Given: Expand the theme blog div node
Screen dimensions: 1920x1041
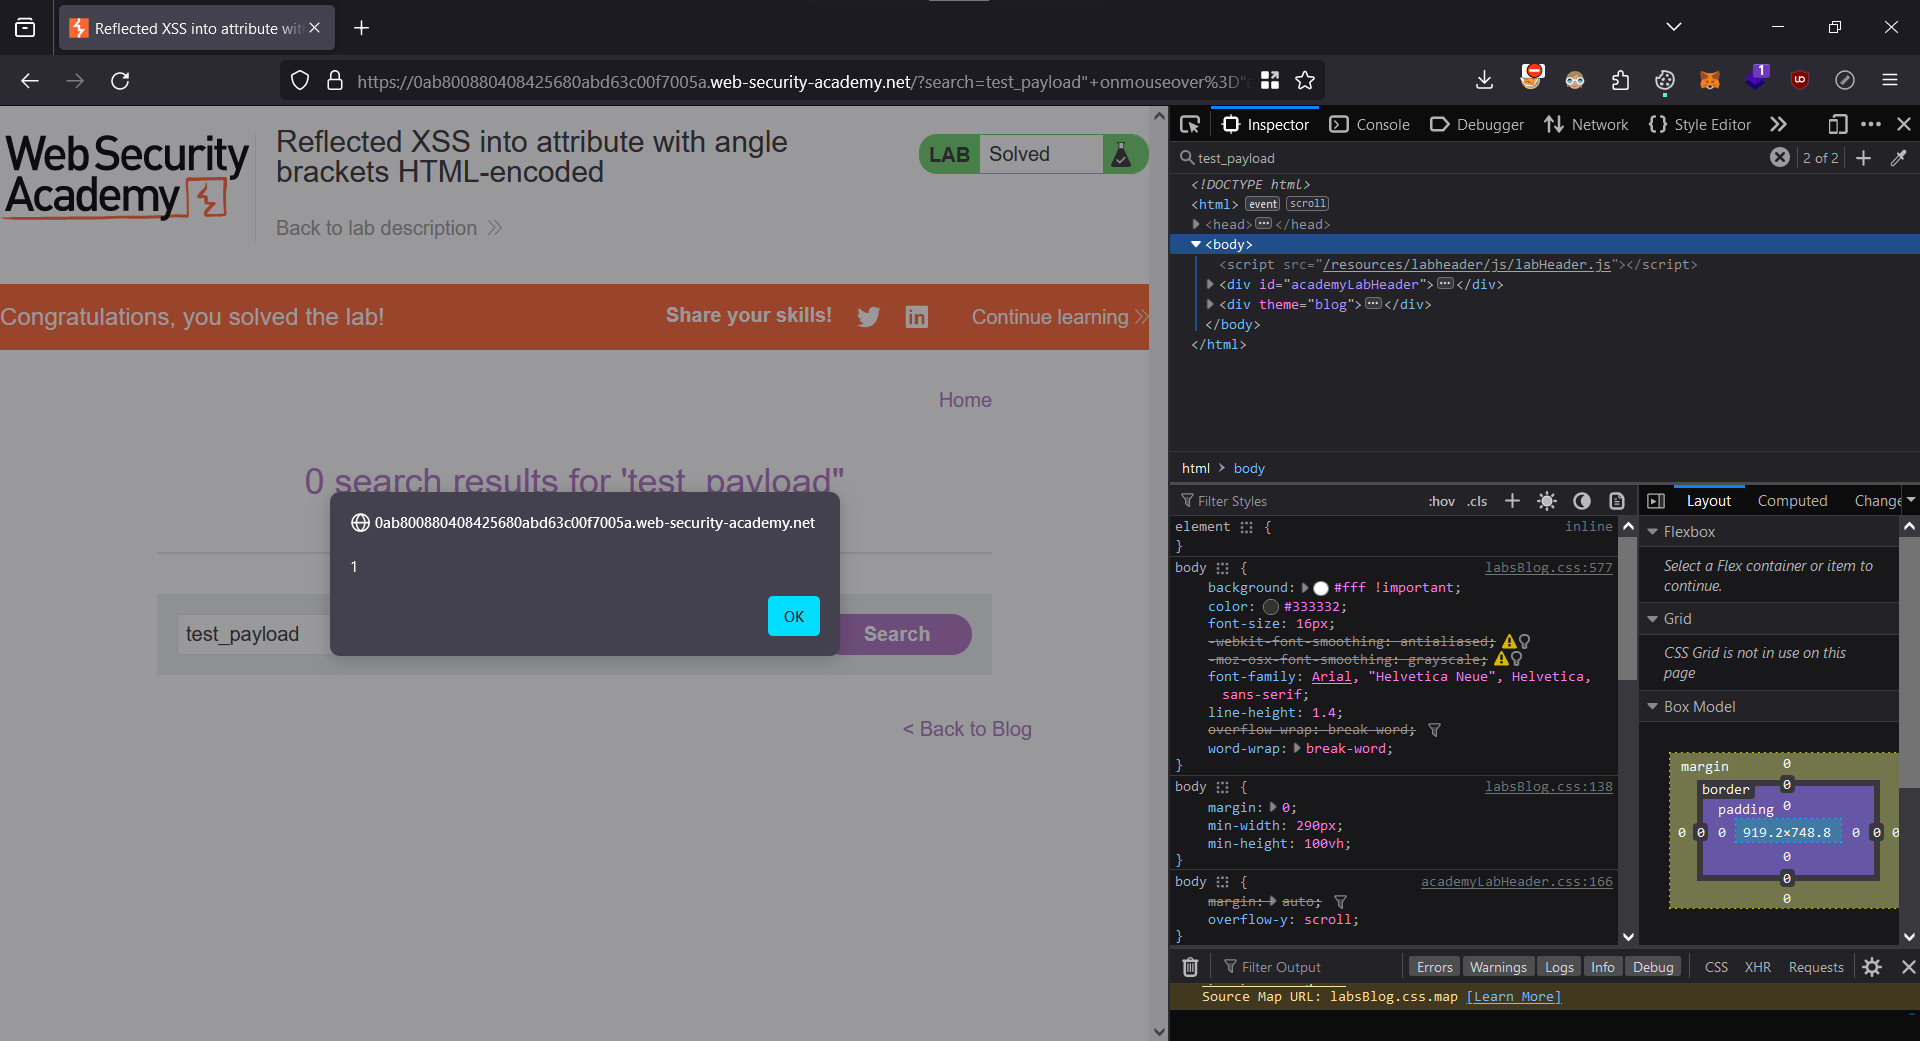Looking at the screenshot, I should click(x=1210, y=304).
